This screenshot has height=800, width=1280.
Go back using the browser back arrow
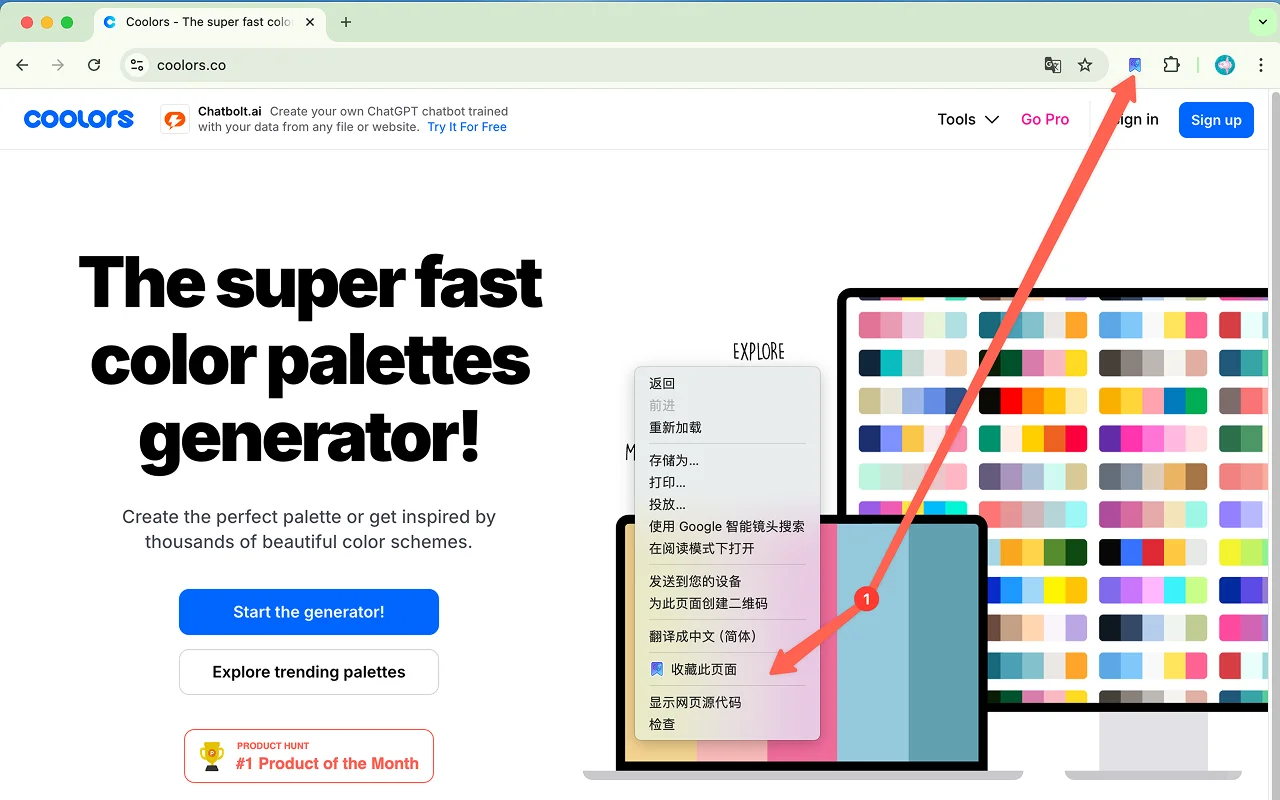(x=23, y=65)
